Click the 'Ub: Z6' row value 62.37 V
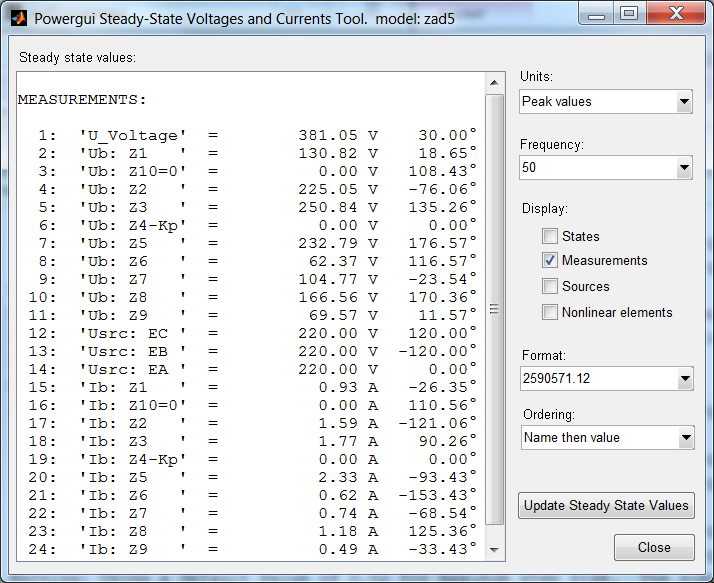This screenshot has width=714, height=583. tap(343, 261)
